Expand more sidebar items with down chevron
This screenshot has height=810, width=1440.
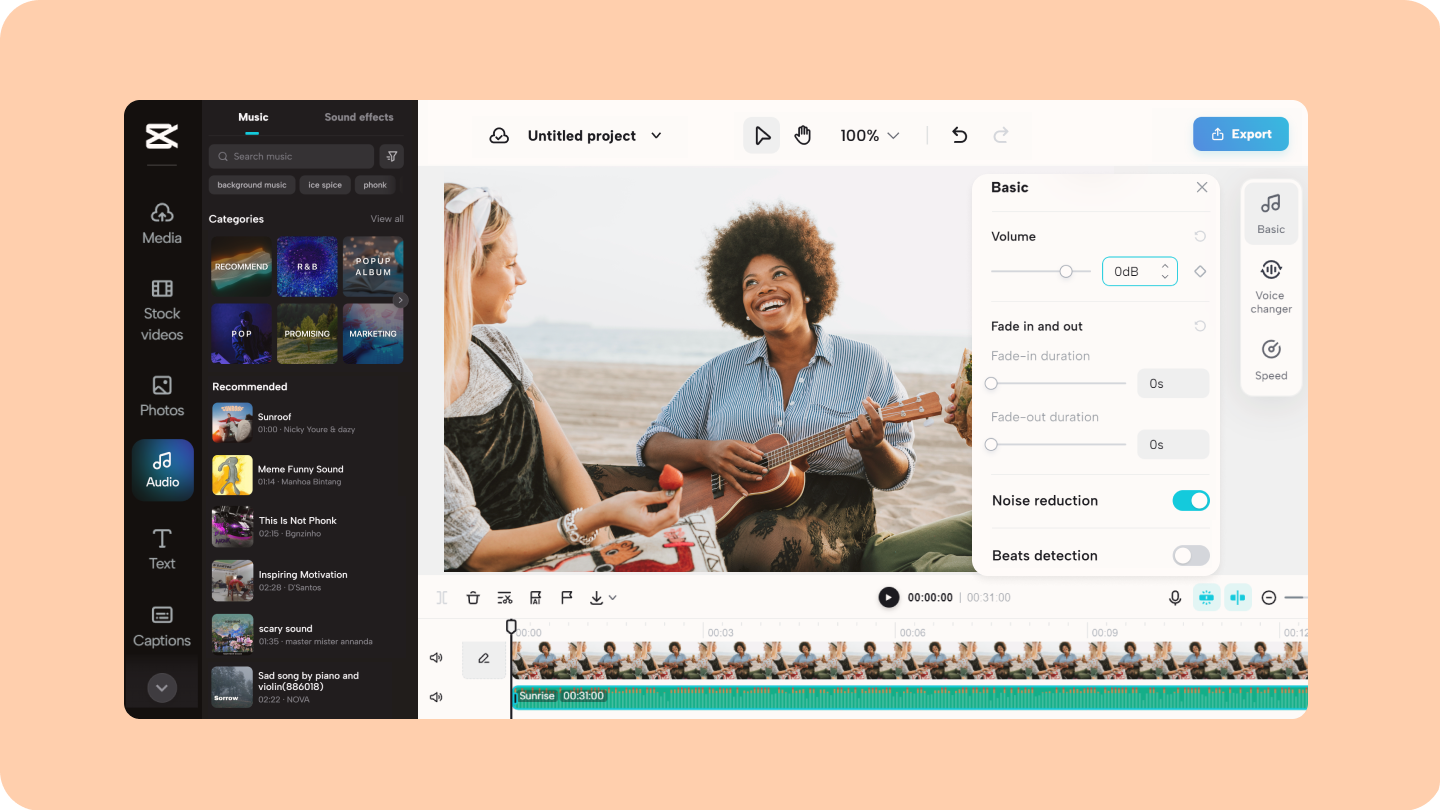pyautogui.click(x=162, y=687)
